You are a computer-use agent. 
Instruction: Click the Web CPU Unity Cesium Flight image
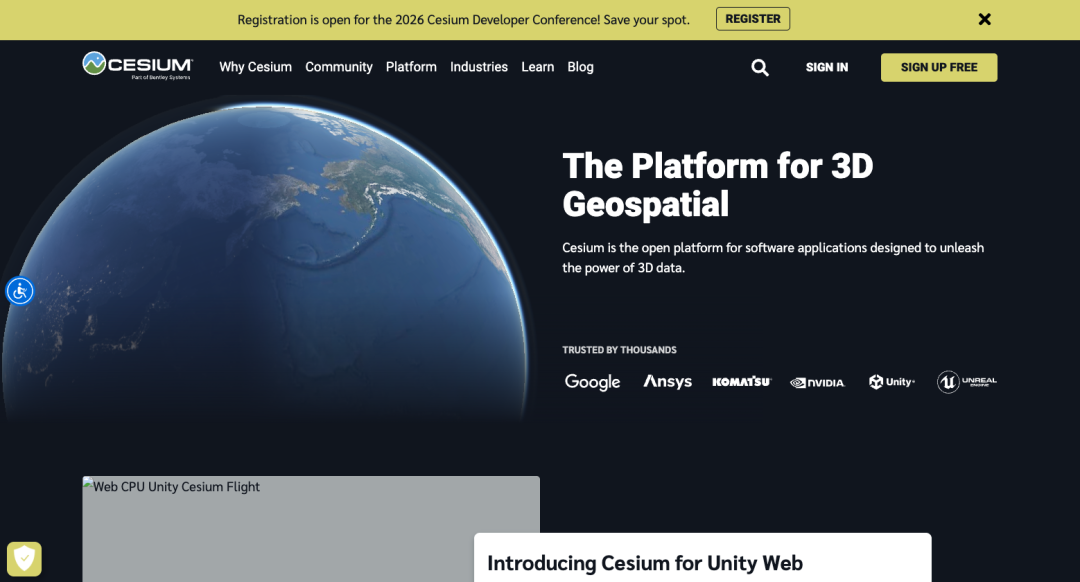pos(311,529)
